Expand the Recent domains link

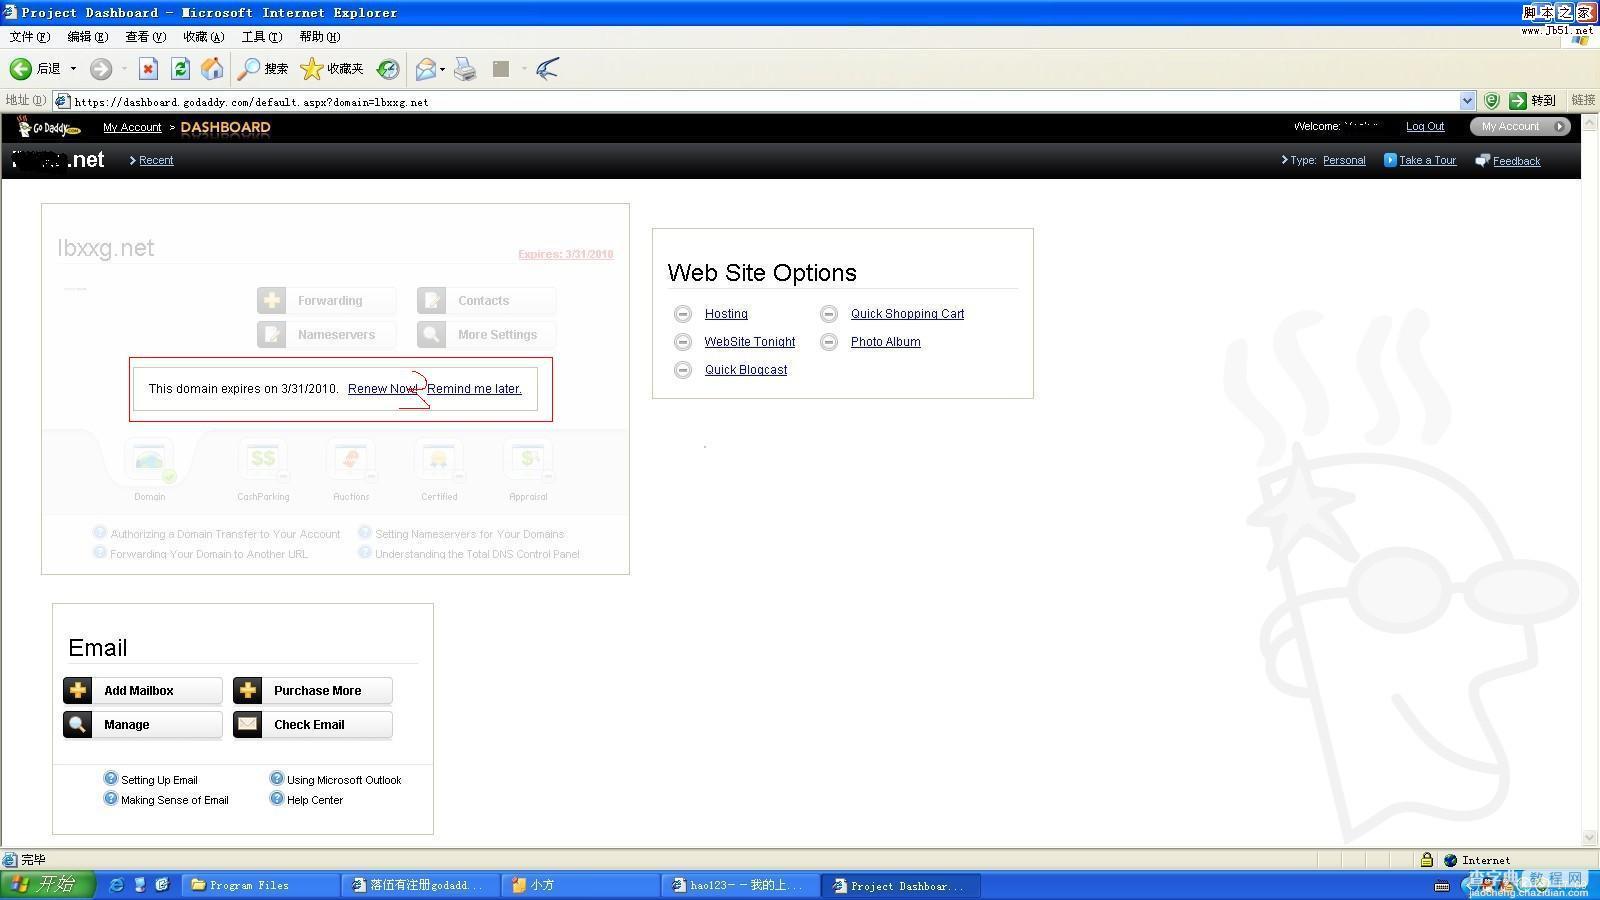click(x=156, y=160)
